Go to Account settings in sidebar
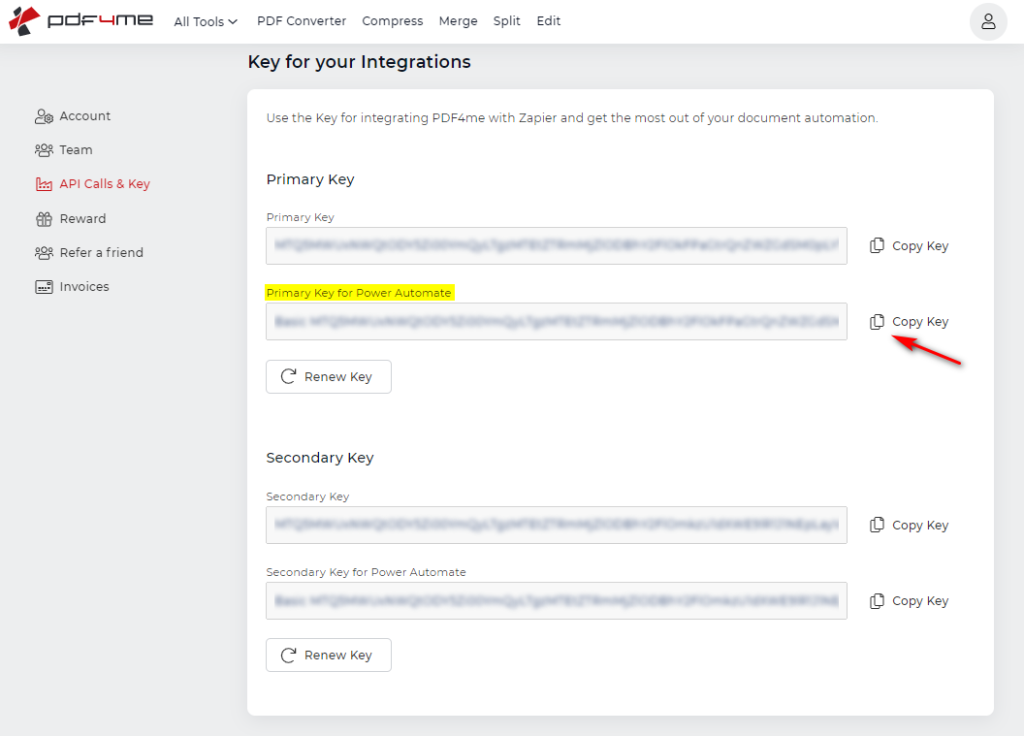The height and width of the screenshot is (736, 1024). click(x=72, y=116)
